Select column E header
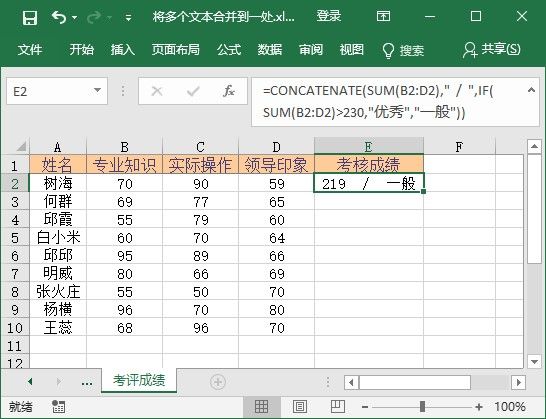Viewport: 546px width, 419px height. click(369, 147)
